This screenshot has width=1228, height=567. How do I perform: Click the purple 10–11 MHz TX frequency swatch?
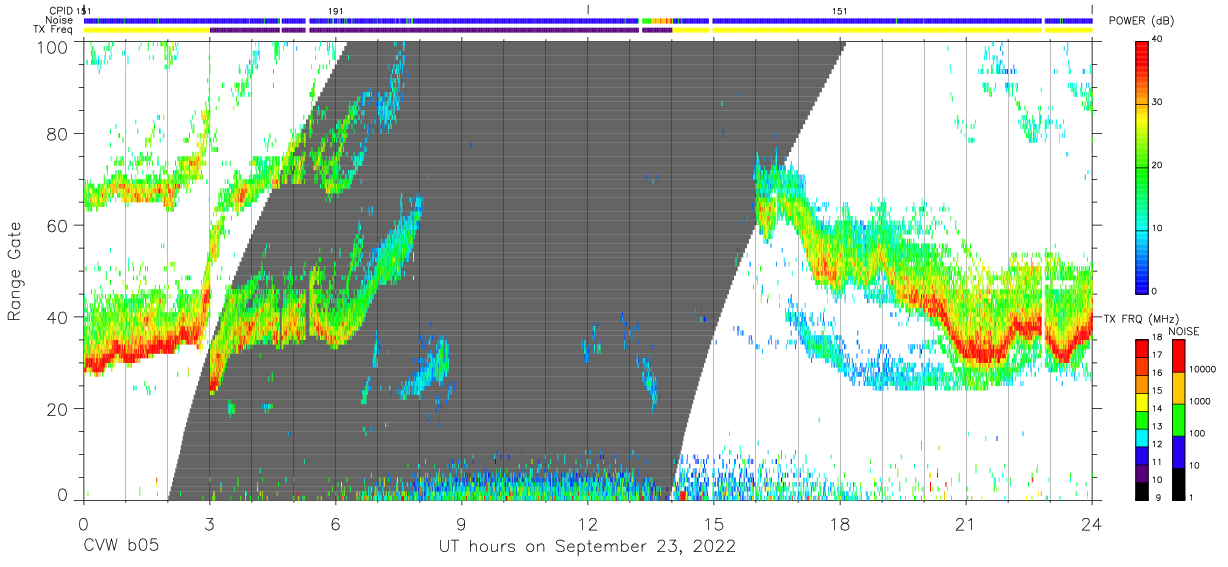tap(1143, 473)
